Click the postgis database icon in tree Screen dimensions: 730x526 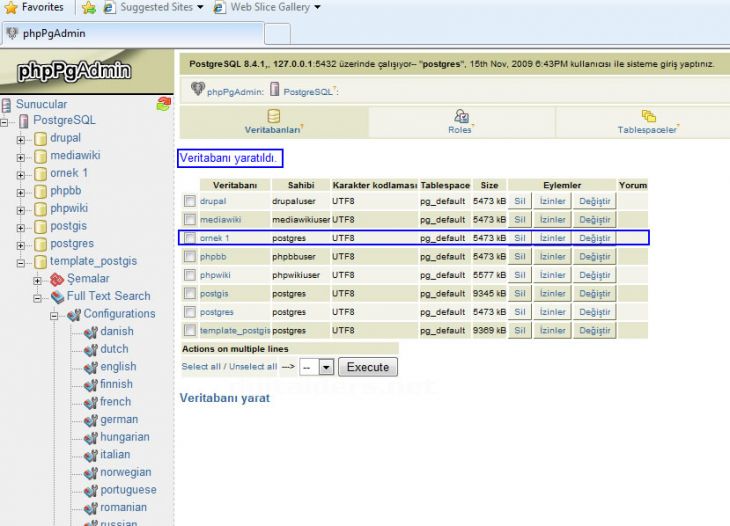pyautogui.click(x=41, y=226)
